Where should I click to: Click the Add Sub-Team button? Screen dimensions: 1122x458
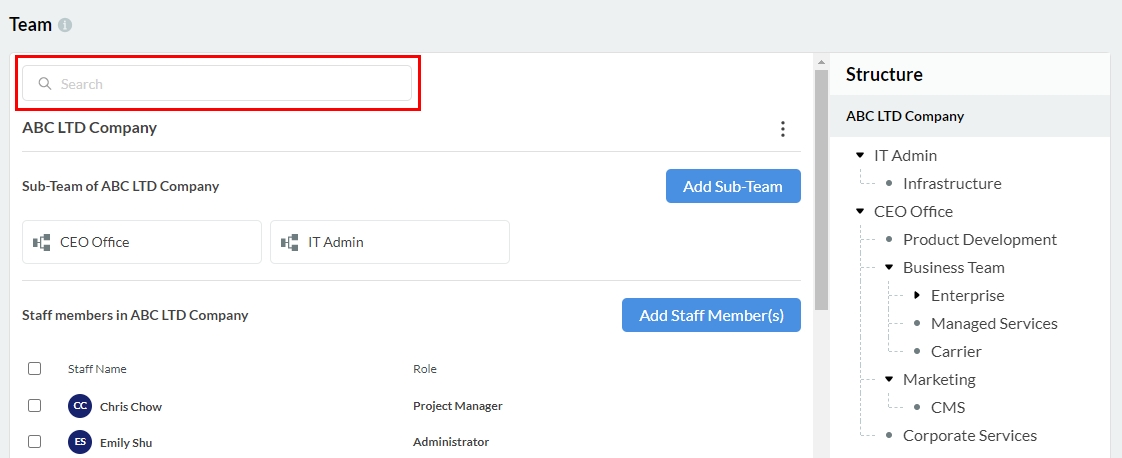(733, 186)
